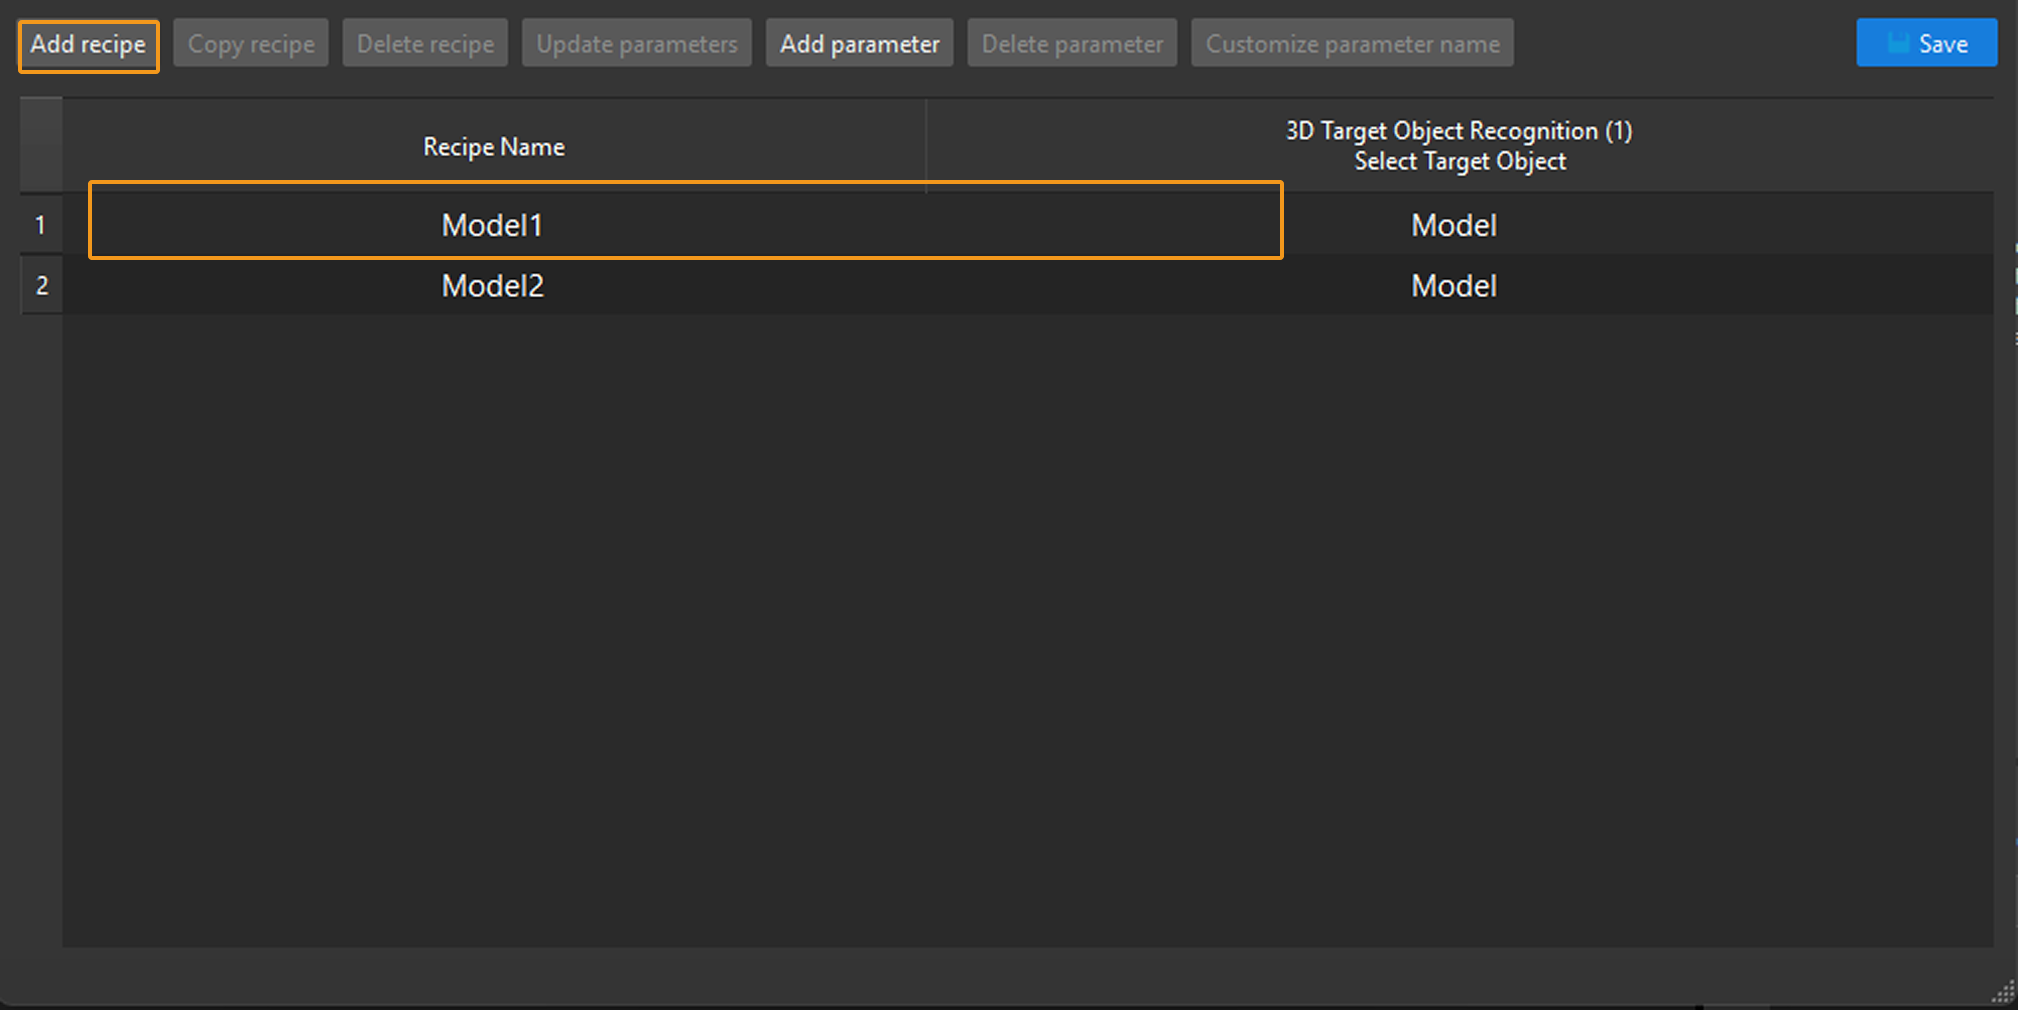The image size is (2018, 1010).
Task: Click the Model cell for Model2
Action: click(x=1453, y=285)
